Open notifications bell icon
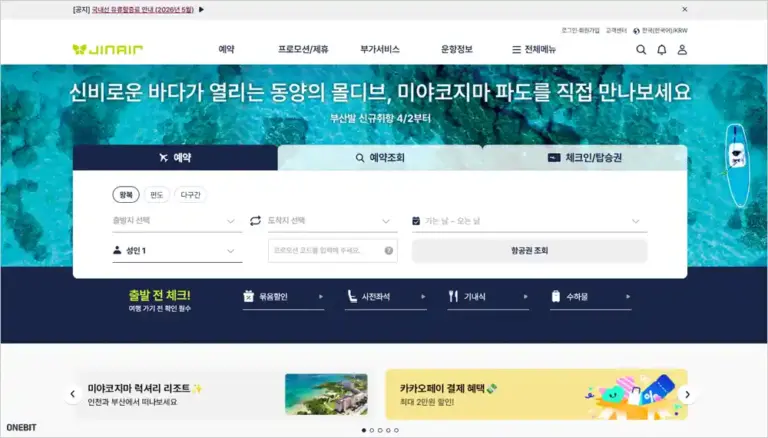The image size is (768, 438). tap(661, 49)
